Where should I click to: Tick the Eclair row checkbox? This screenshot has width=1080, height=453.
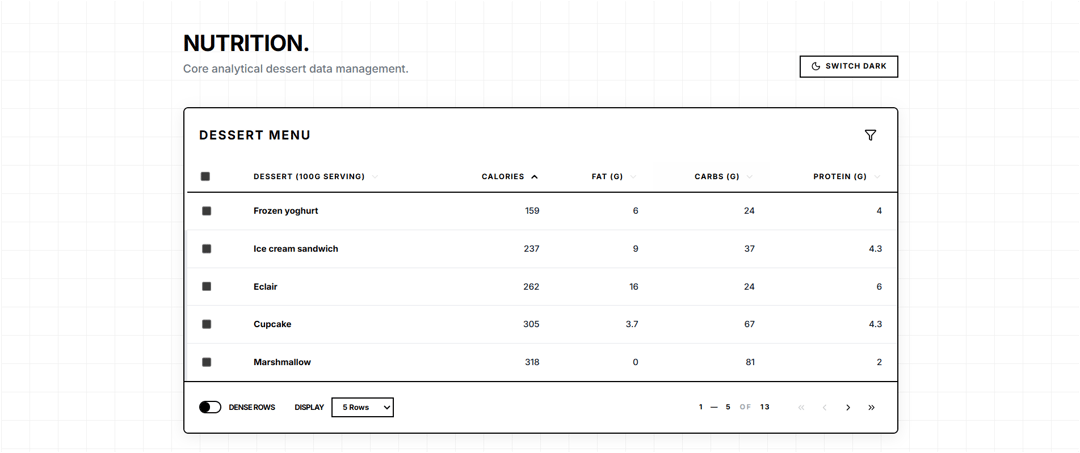point(207,287)
